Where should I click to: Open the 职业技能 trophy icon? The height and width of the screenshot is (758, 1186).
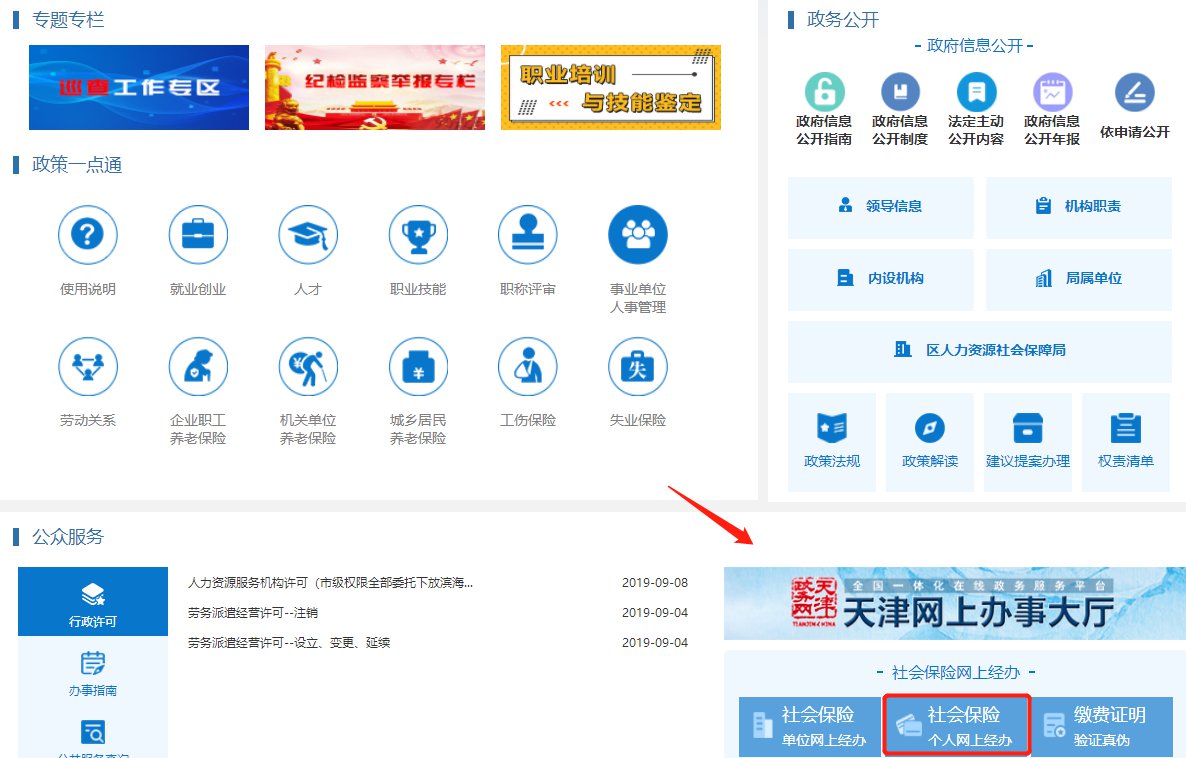[418, 235]
